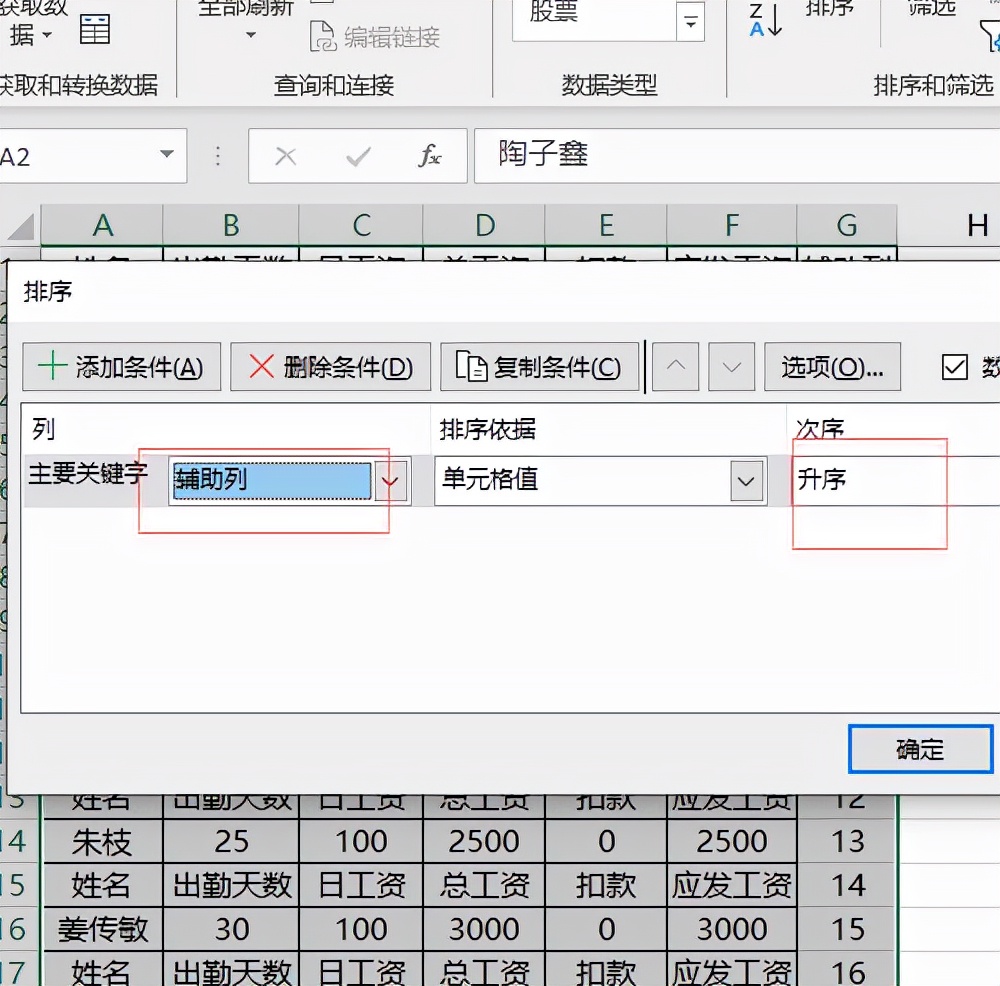Click 应发工资 cell in row 15

coord(732,885)
